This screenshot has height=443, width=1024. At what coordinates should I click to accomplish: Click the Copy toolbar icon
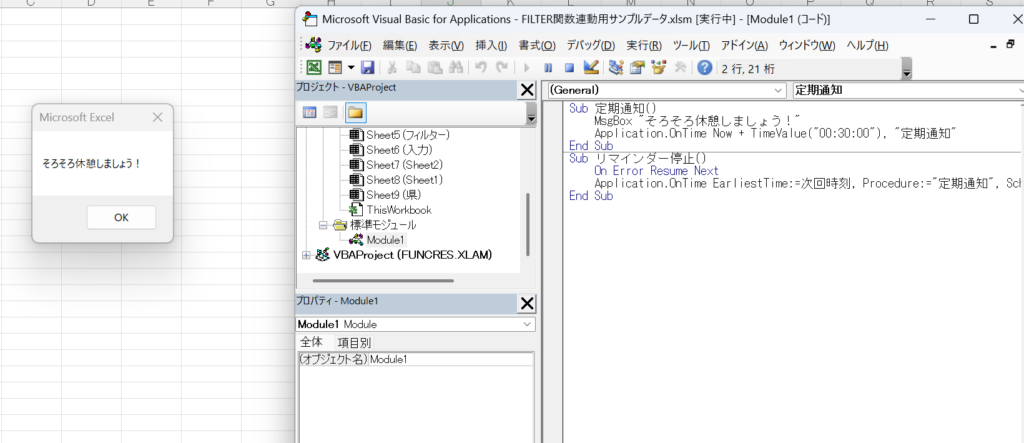tap(413, 67)
